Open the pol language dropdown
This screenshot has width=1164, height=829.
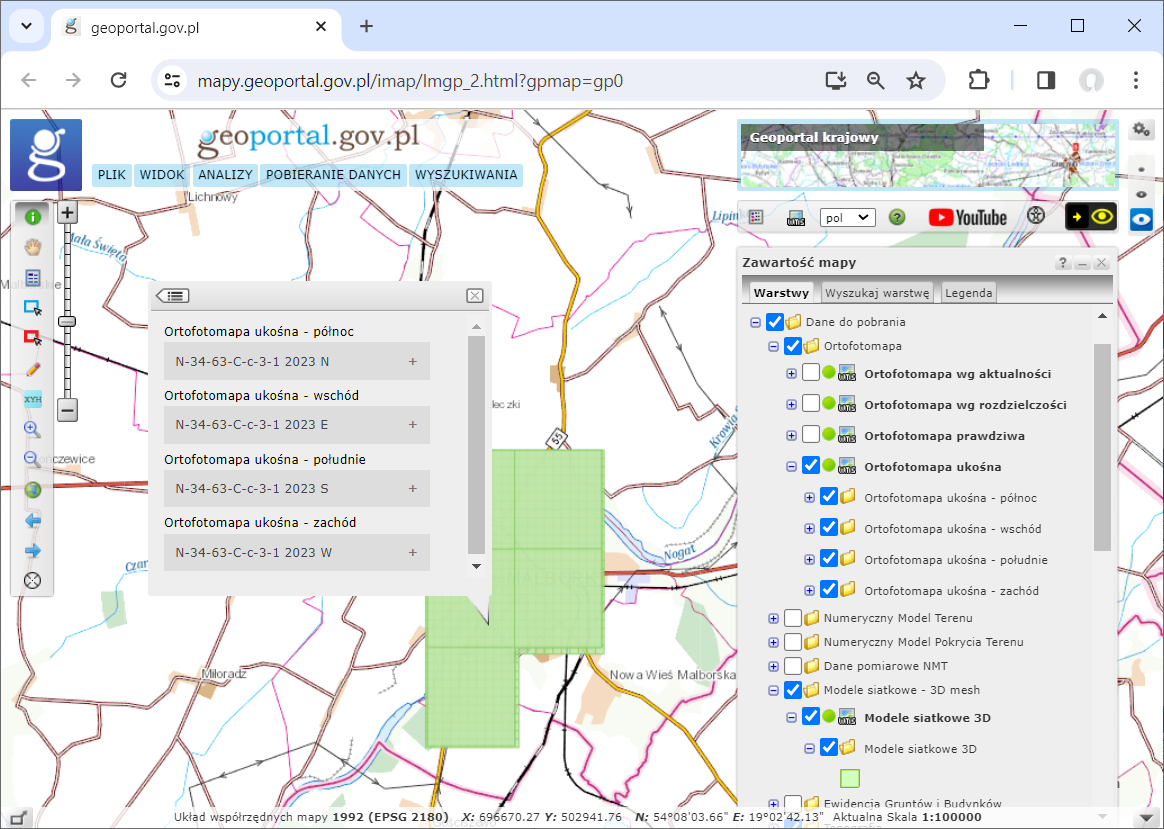tap(847, 217)
